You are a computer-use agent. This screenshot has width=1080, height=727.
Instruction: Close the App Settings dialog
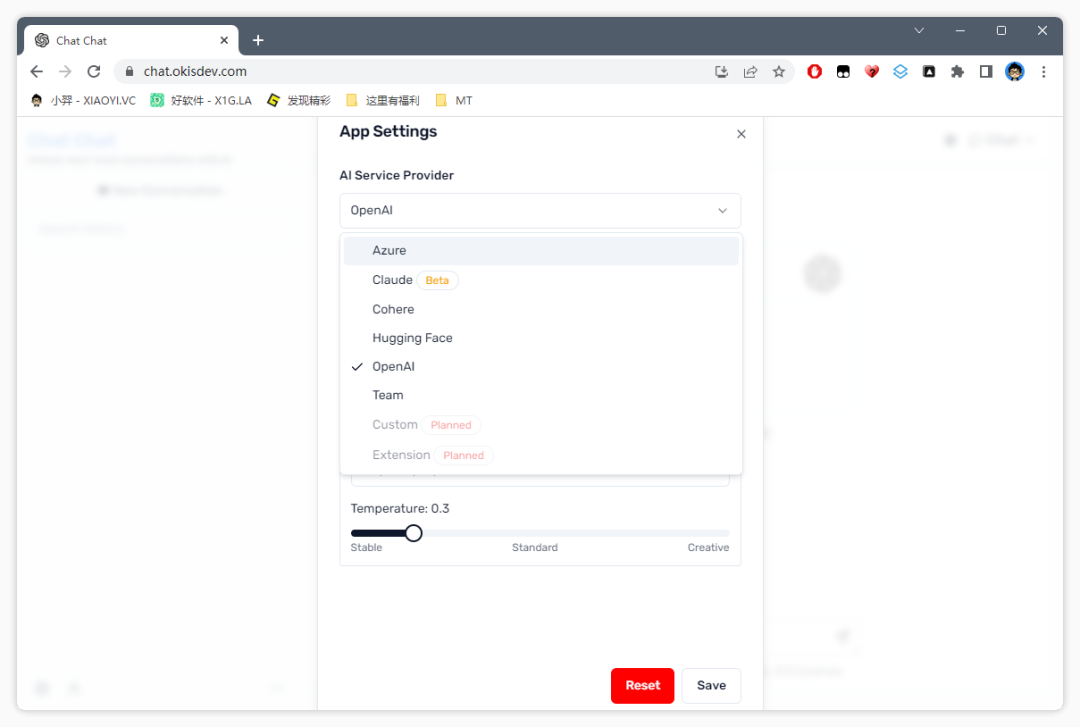point(741,134)
